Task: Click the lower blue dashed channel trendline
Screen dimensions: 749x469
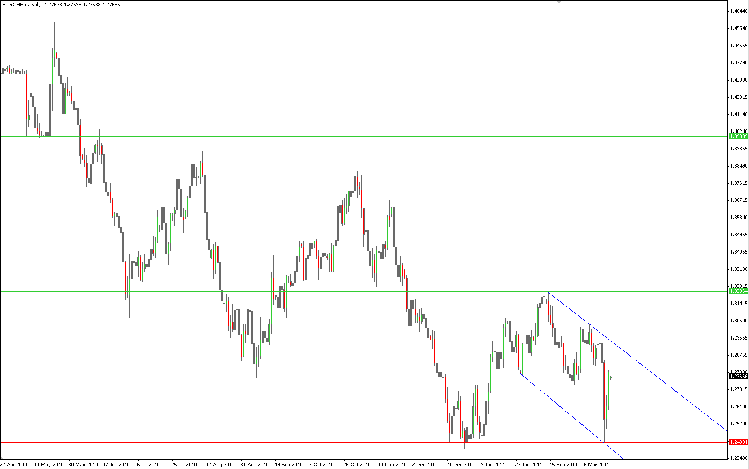Action: tap(571, 416)
